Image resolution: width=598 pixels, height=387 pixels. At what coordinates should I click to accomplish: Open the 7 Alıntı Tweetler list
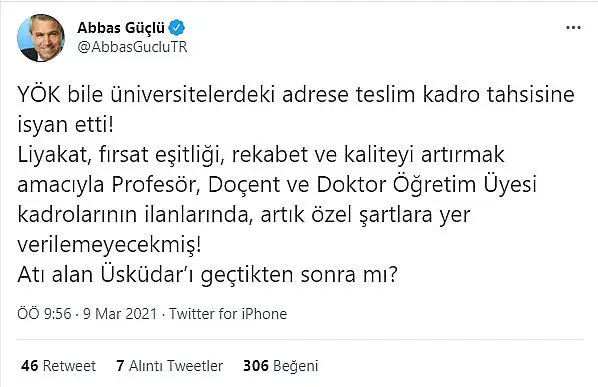(170, 366)
